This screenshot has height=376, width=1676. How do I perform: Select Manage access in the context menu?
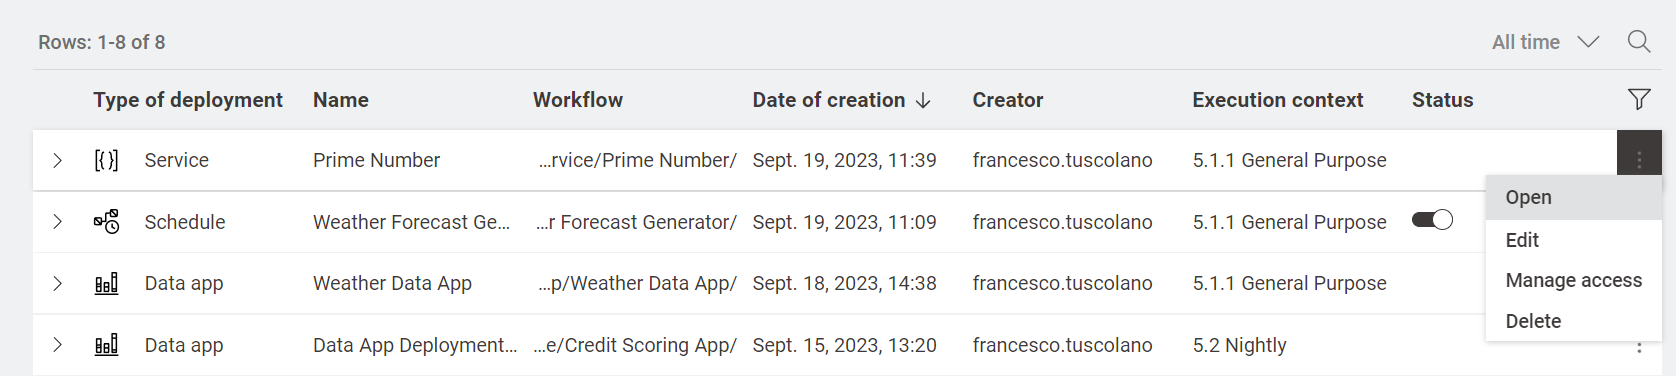pos(1574,280)
